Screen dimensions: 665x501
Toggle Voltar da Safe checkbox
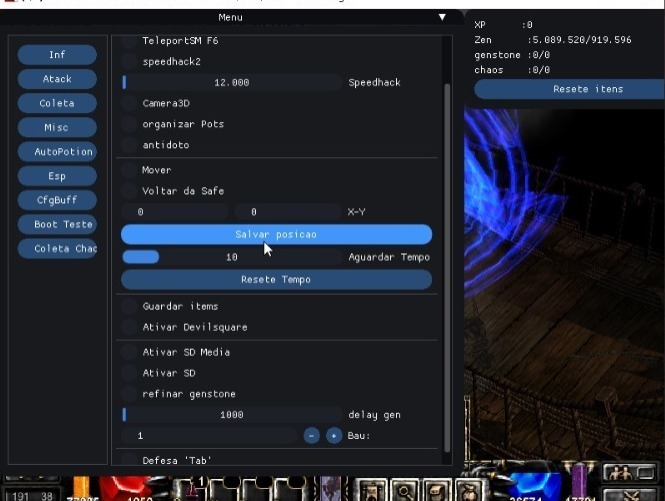coord(129,190)
